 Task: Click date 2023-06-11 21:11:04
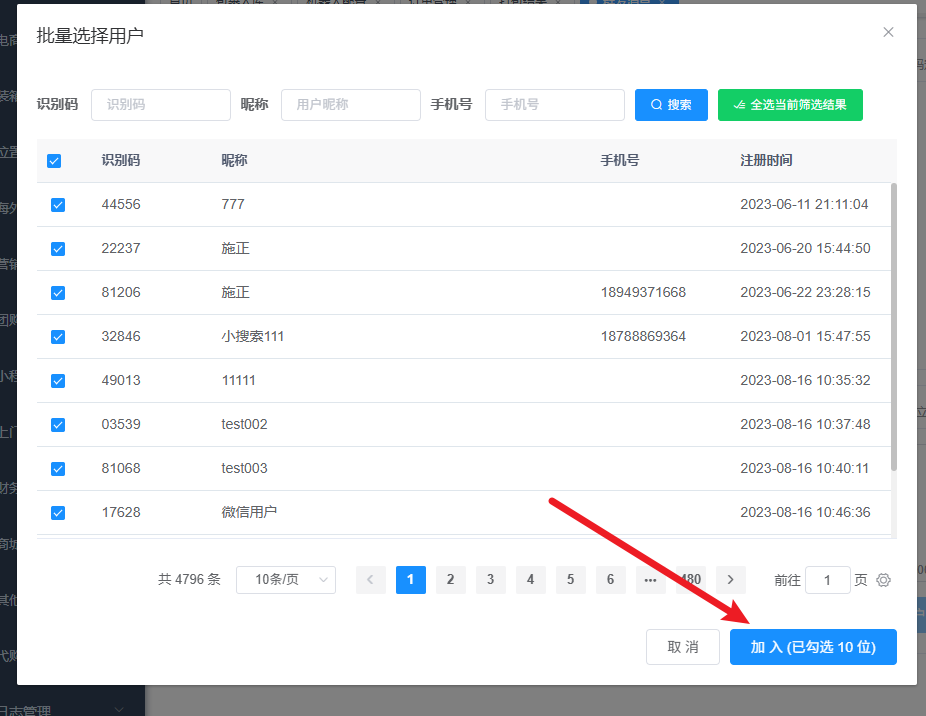click(x=804, y=204)
